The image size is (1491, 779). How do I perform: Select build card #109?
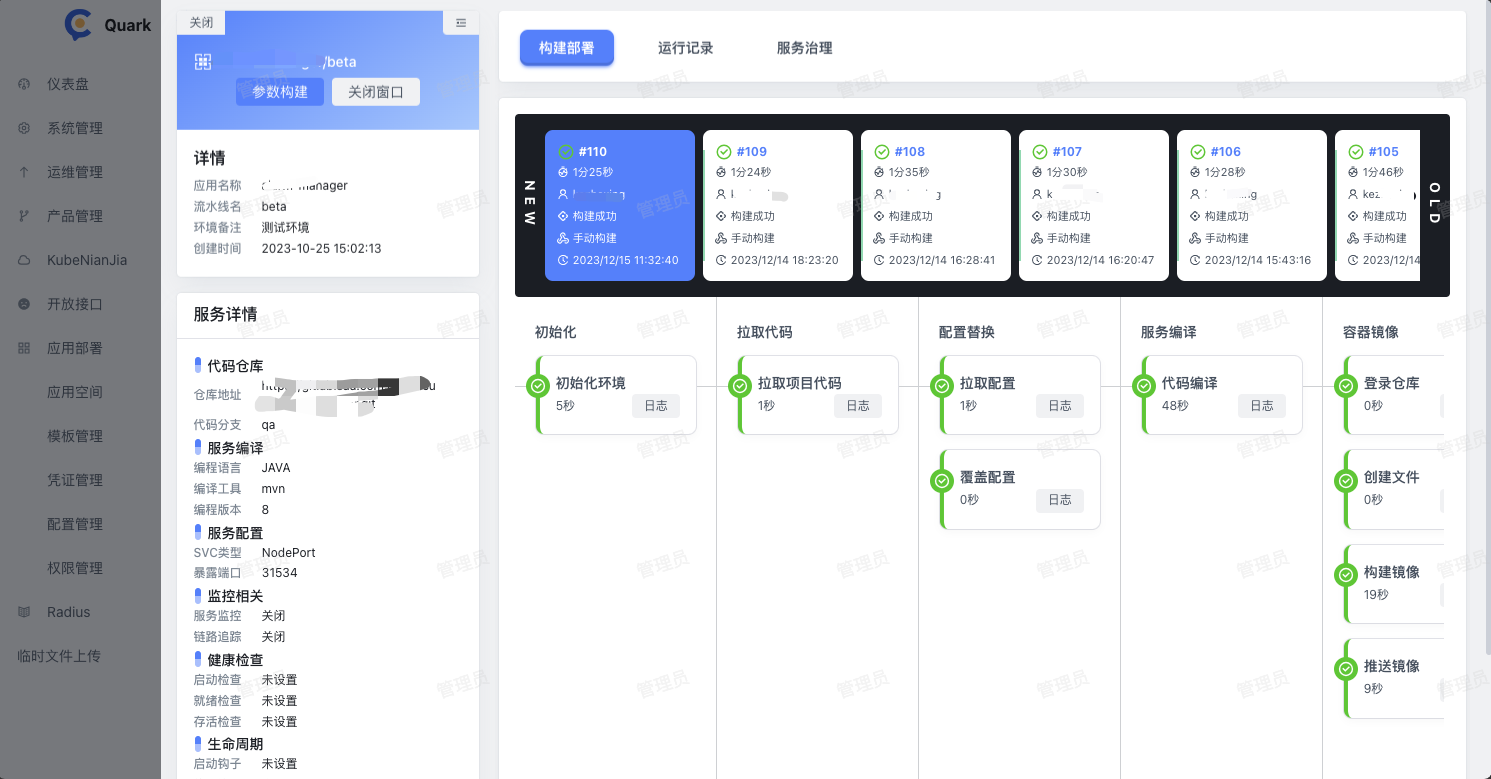click(x=778, y=205)
